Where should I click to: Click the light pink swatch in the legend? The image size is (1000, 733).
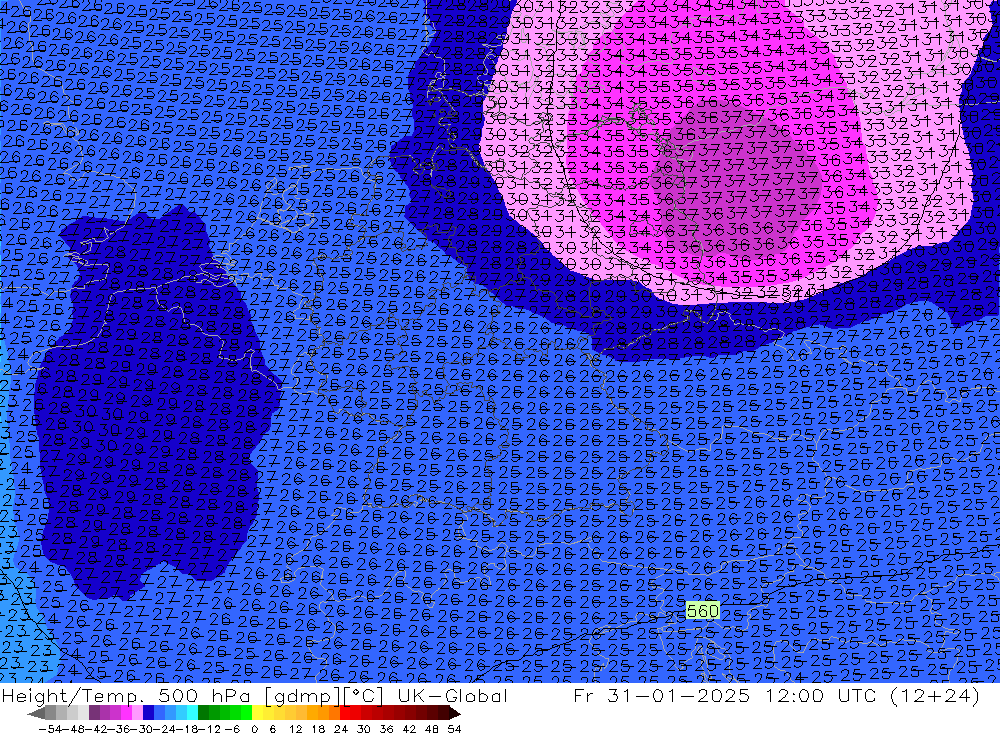(137, 713)
